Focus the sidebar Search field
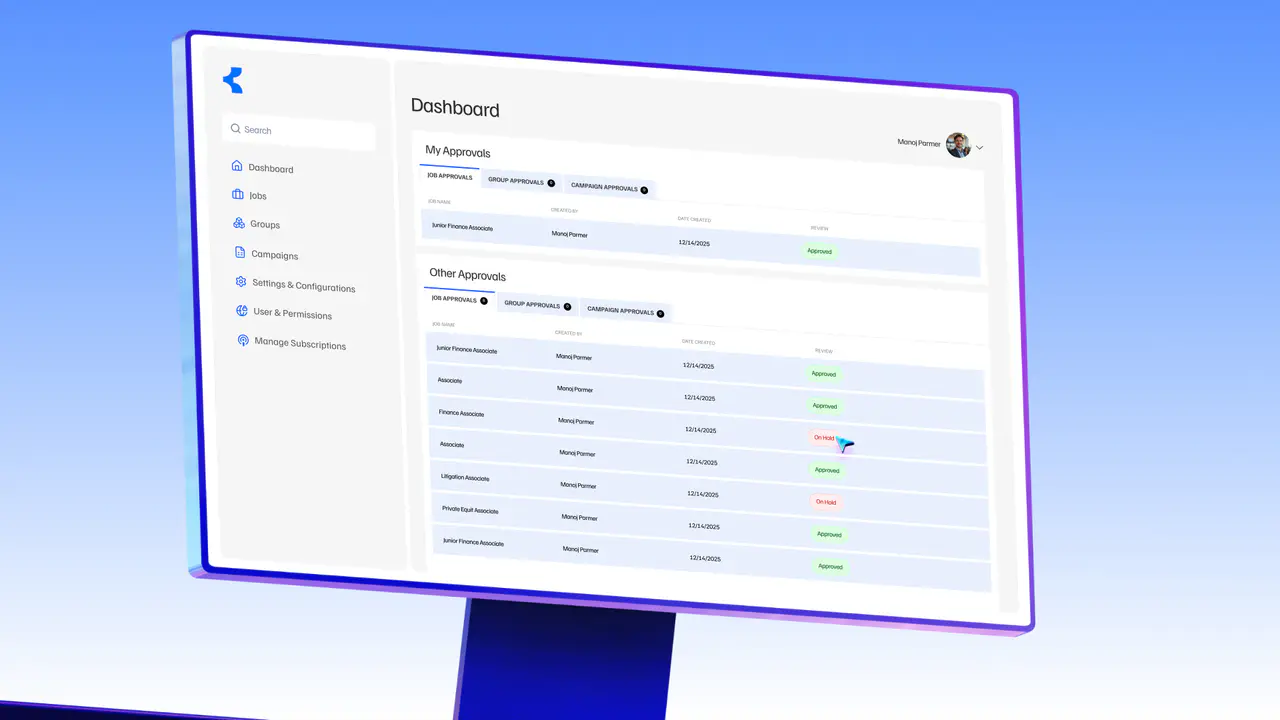This screenshot has height=720, width=1280. point(299,132)
